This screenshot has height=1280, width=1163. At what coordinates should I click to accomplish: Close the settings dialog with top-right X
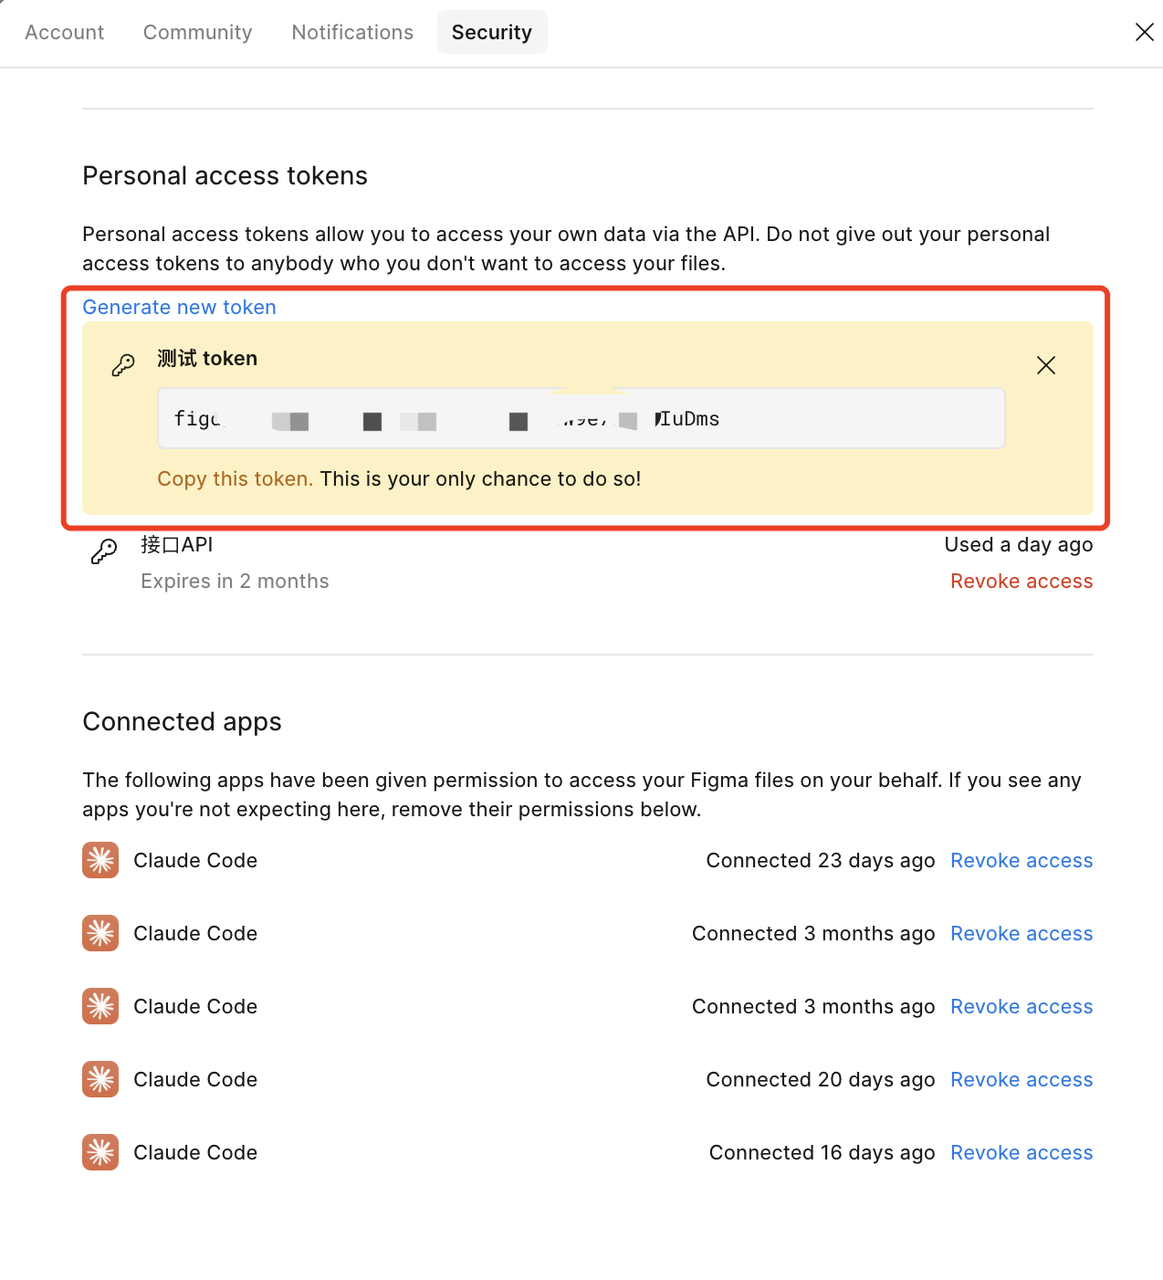[1144, 32]
